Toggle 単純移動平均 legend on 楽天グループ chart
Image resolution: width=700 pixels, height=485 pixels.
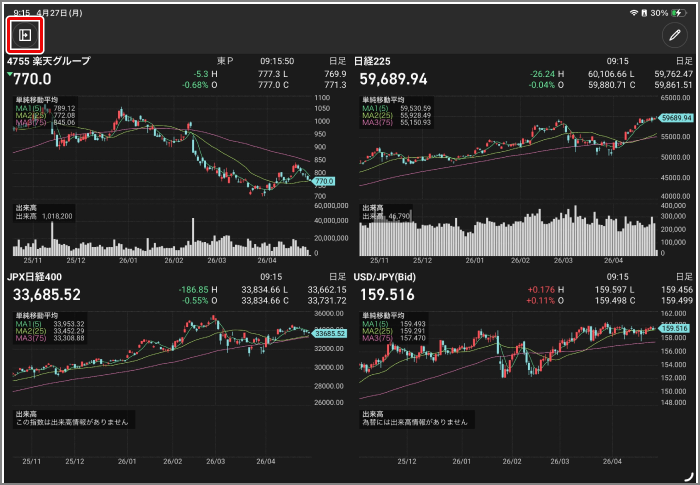click(34, 100)
